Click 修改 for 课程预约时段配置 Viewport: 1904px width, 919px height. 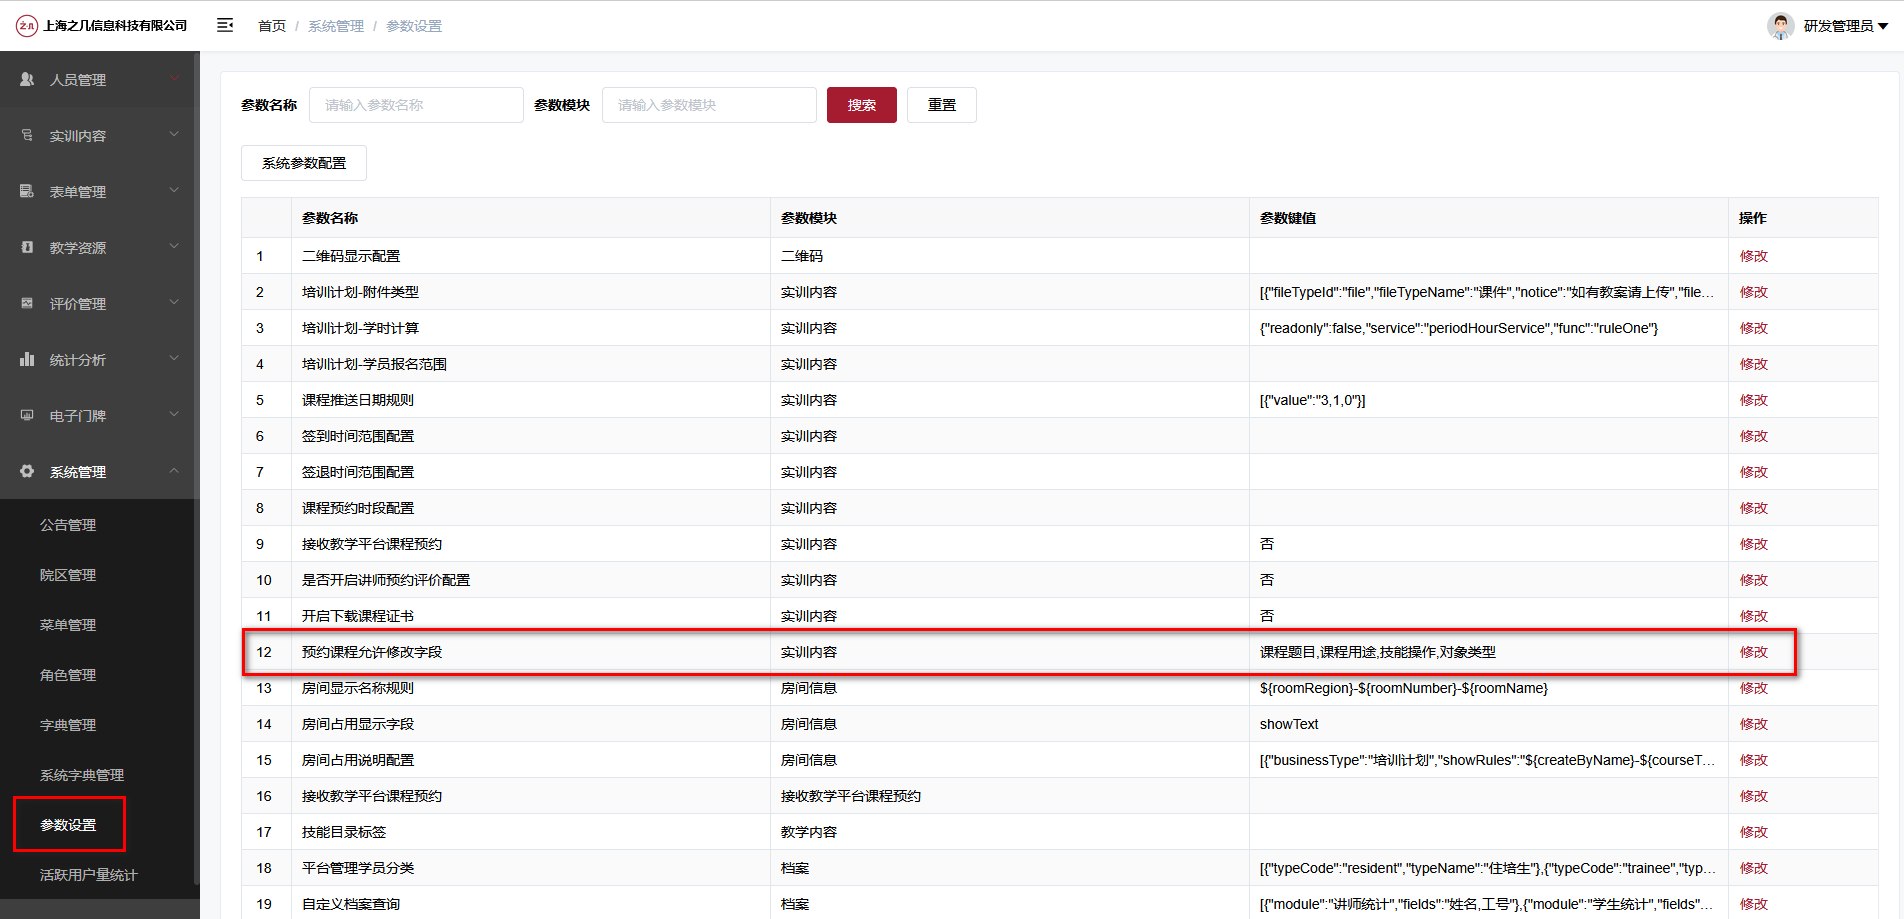(1753, 508)
